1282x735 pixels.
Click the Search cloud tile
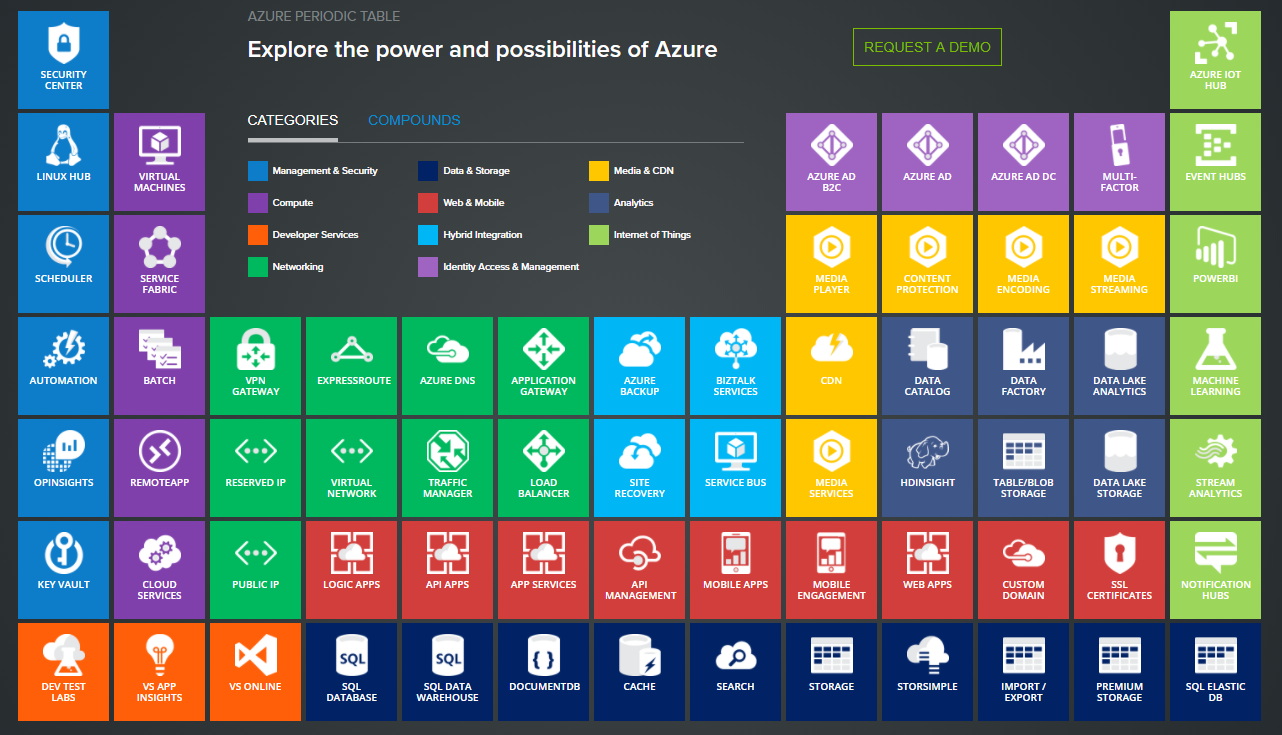point(735,671)
